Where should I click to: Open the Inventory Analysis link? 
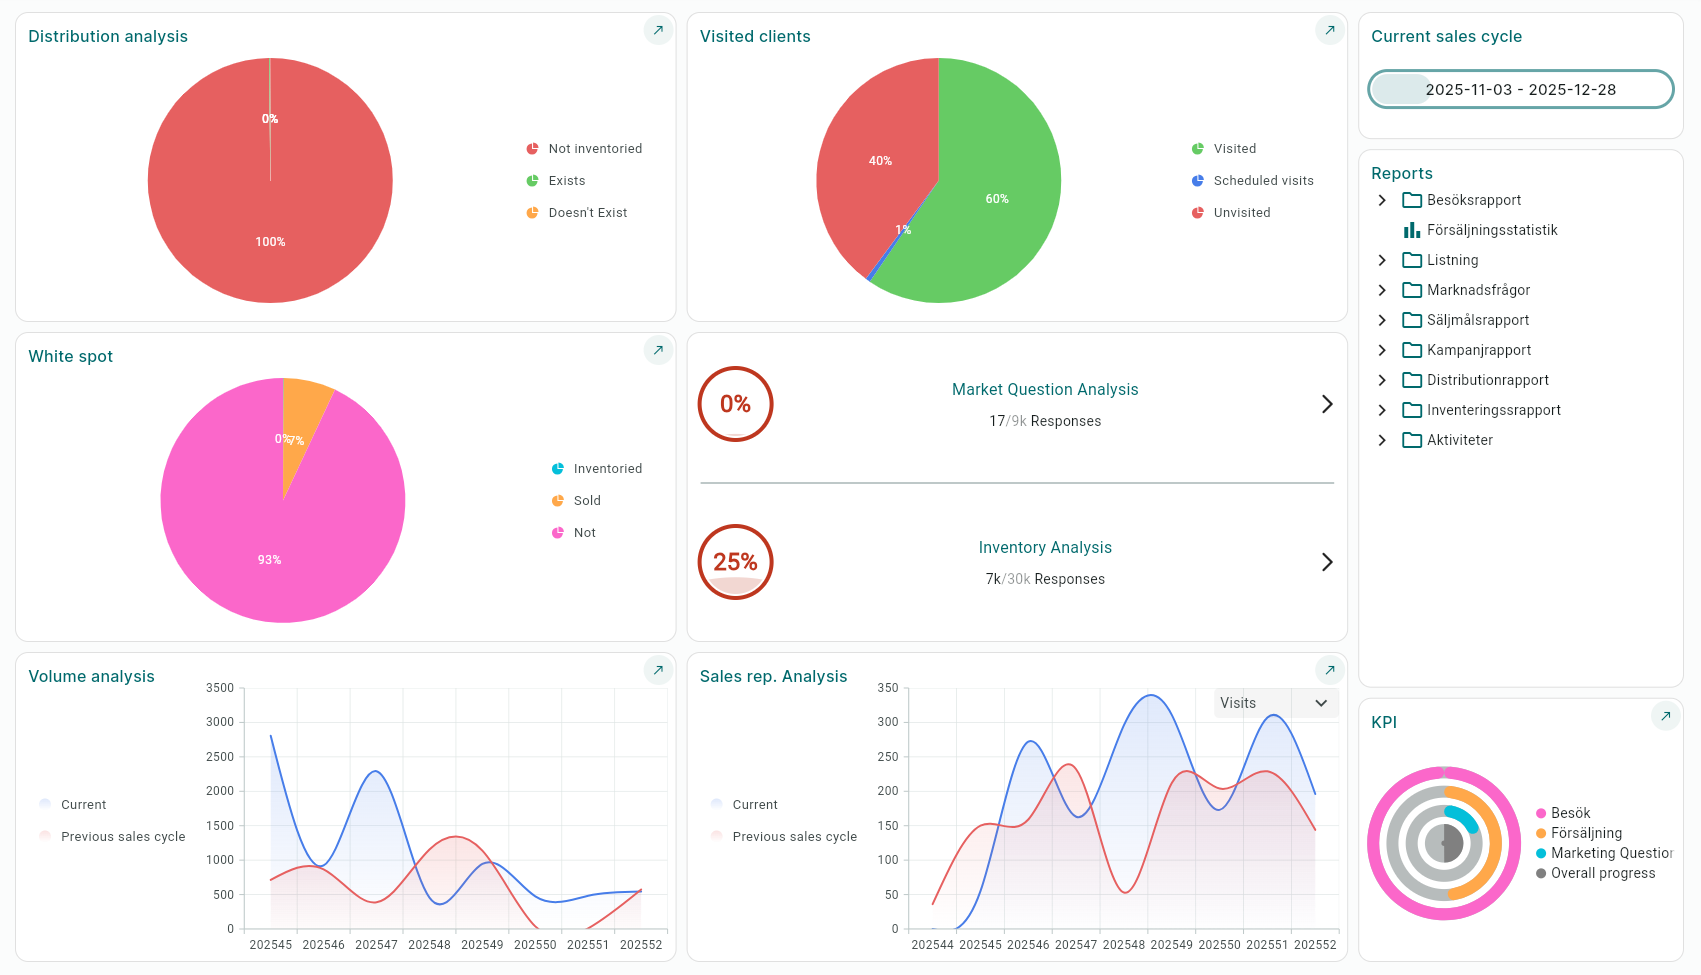tap(1045, 548)
